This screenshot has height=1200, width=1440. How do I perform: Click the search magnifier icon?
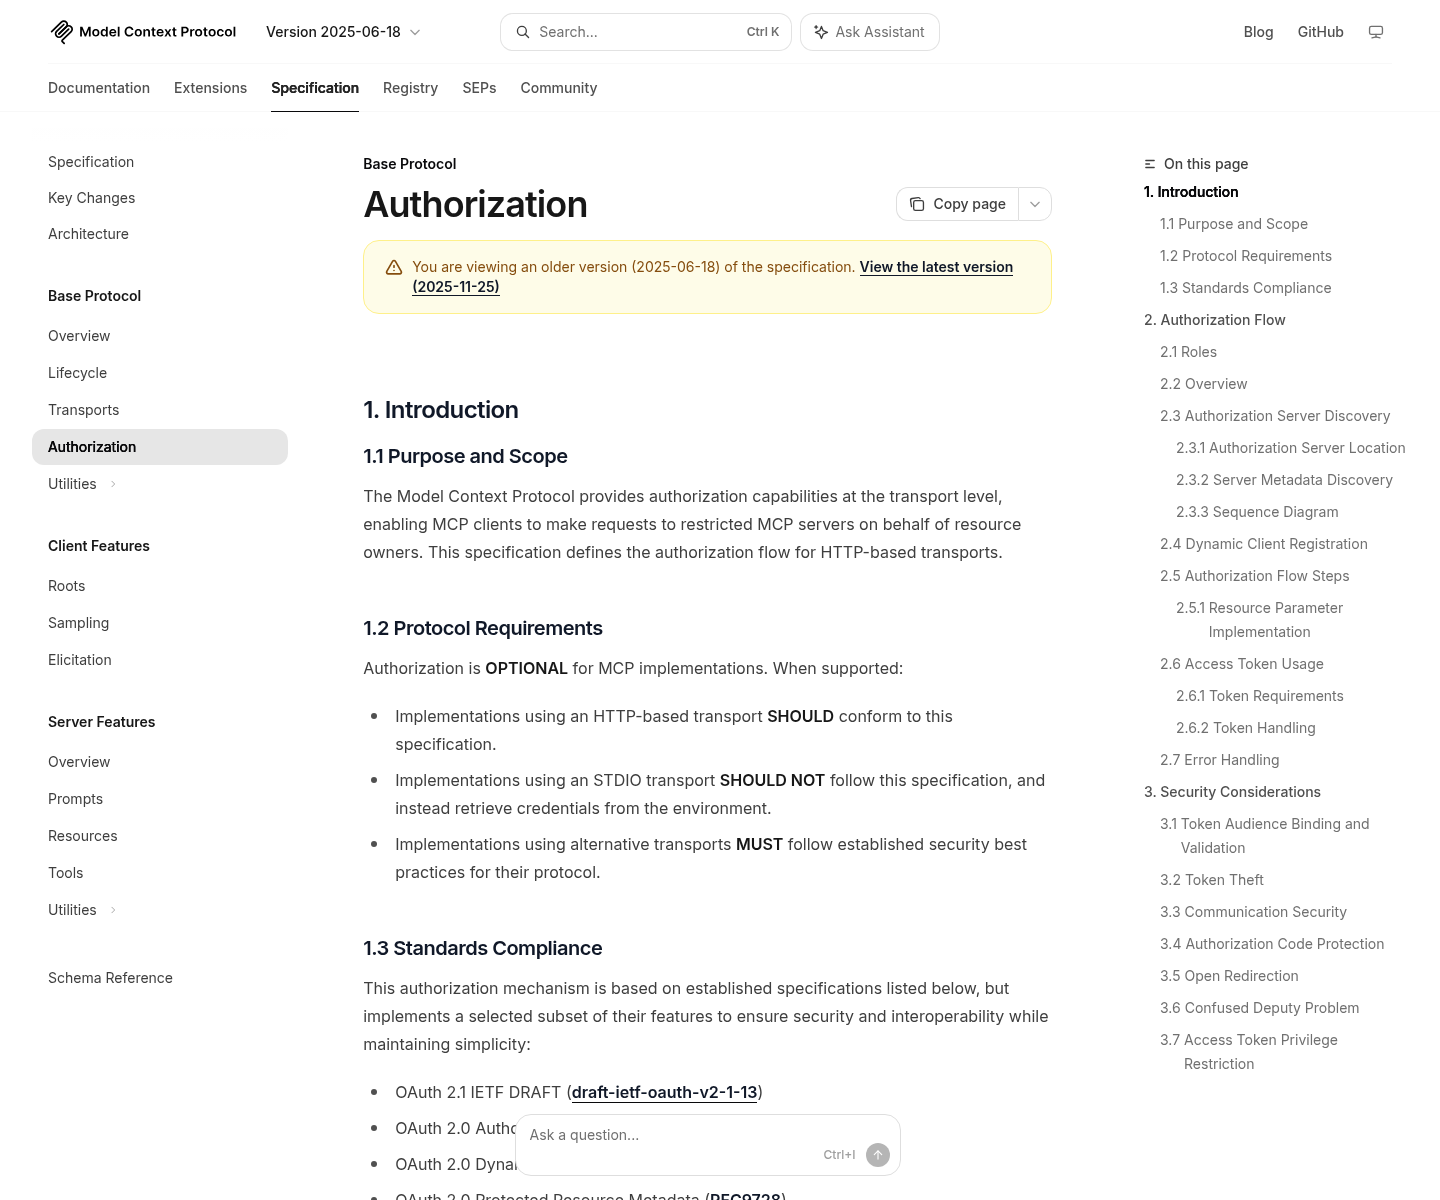(522, 32)
